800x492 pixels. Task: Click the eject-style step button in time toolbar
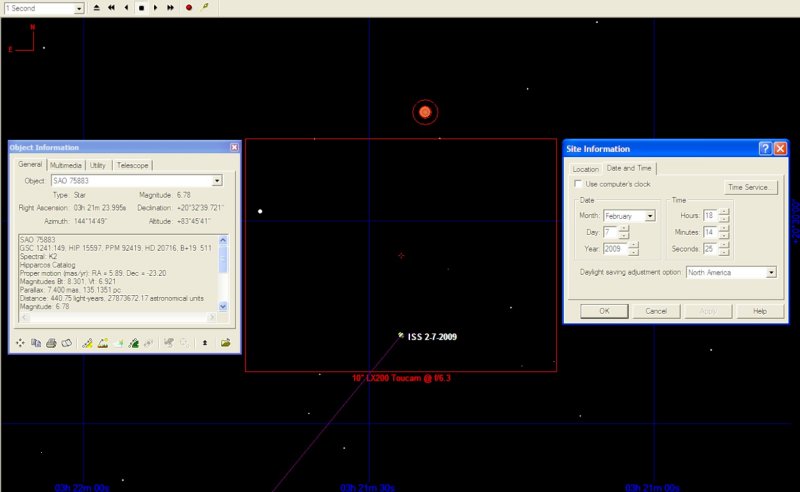click(x=96, y=8)
